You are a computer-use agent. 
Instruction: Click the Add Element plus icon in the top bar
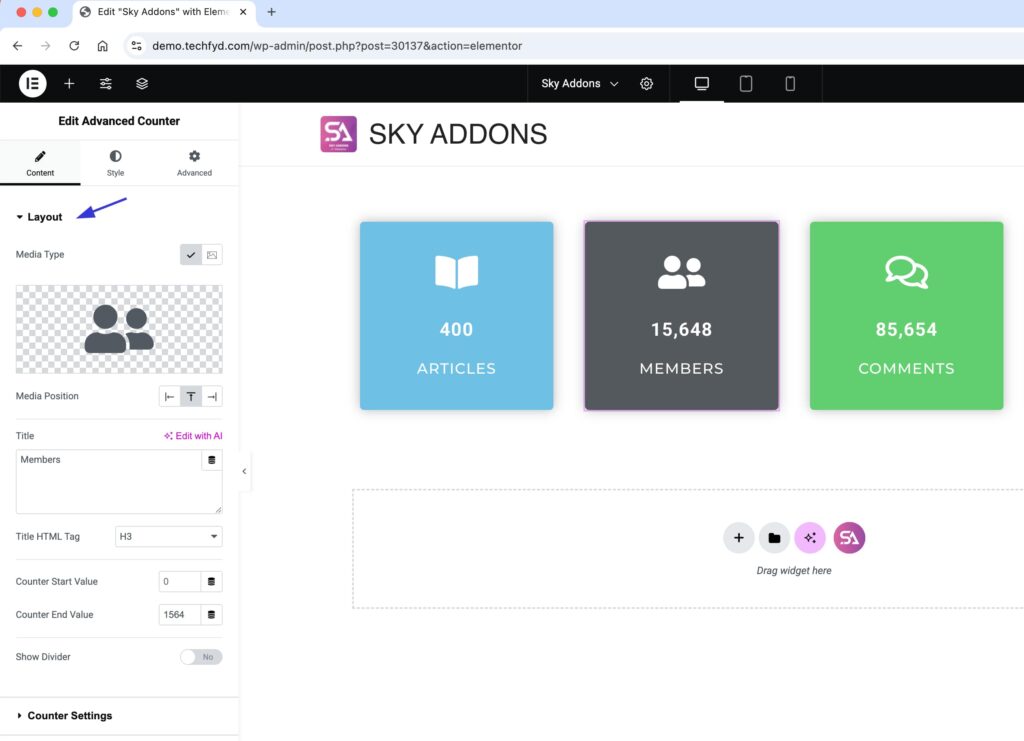pos(69,84)
